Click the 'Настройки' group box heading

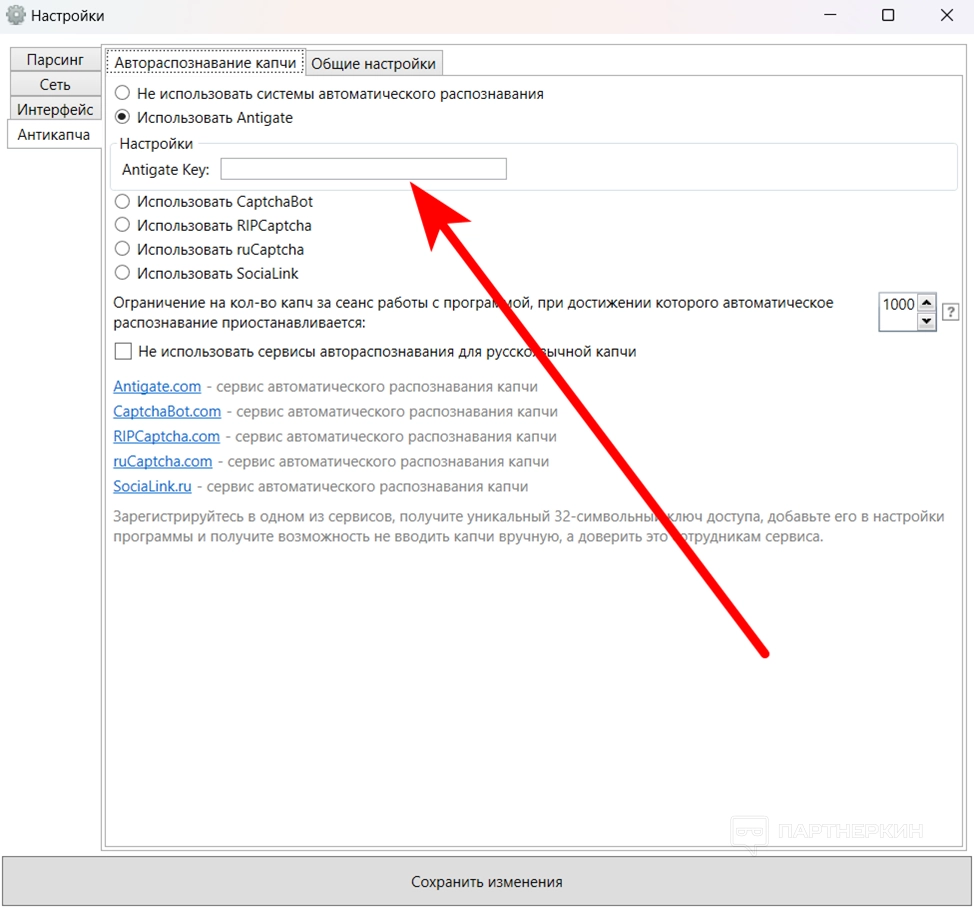click(x=157, y=143)
